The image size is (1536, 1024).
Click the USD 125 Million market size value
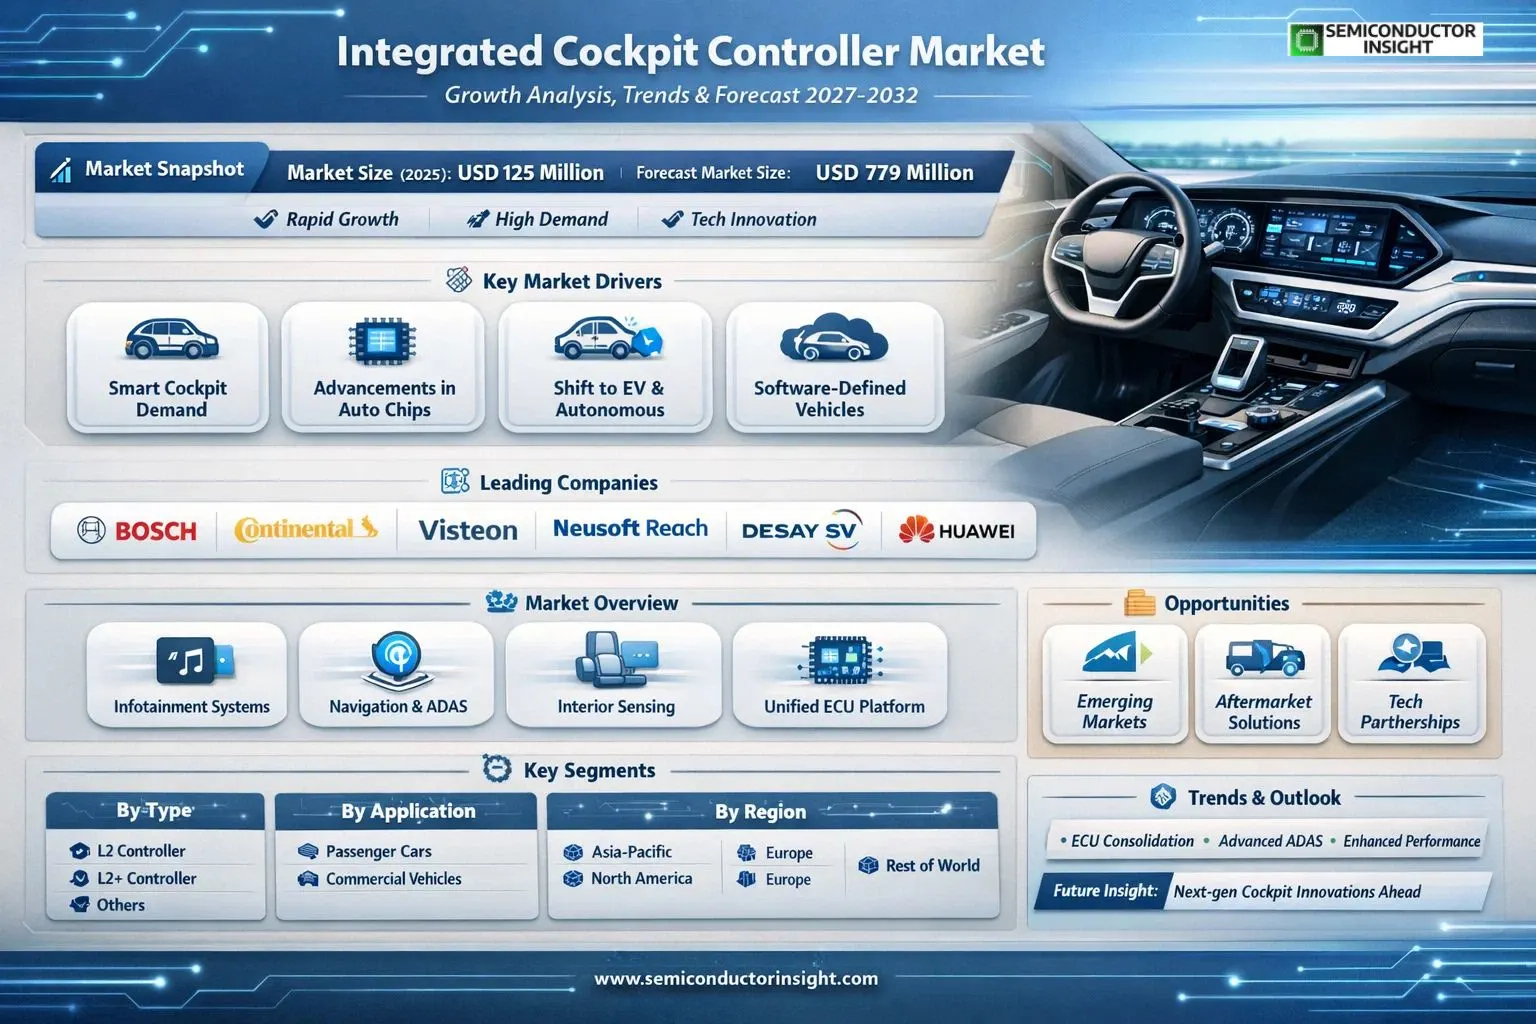point(530,172)
